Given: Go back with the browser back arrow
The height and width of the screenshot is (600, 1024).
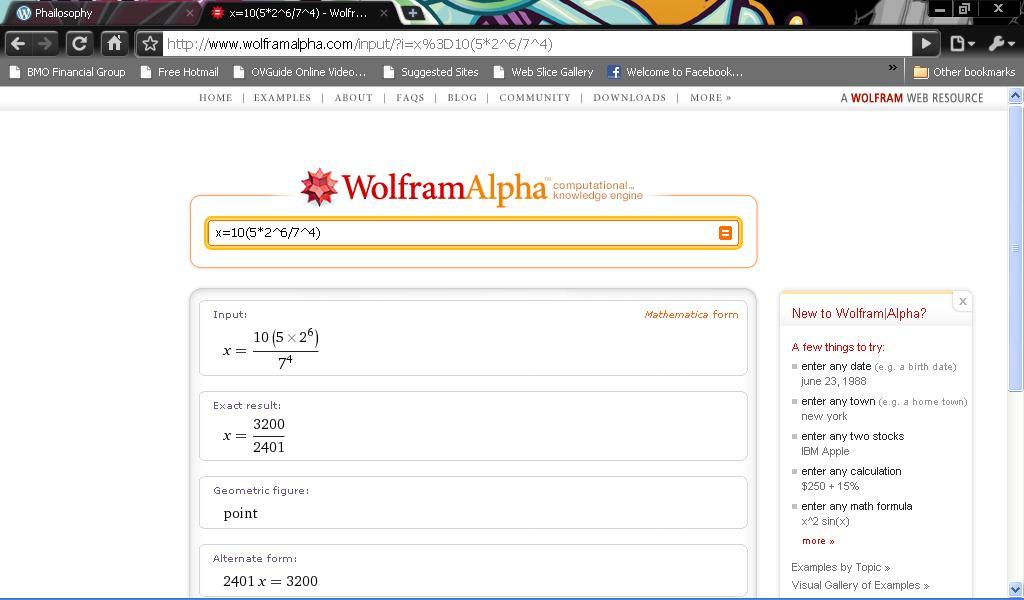Looking at the screenshot, I should tap(18, 44).
